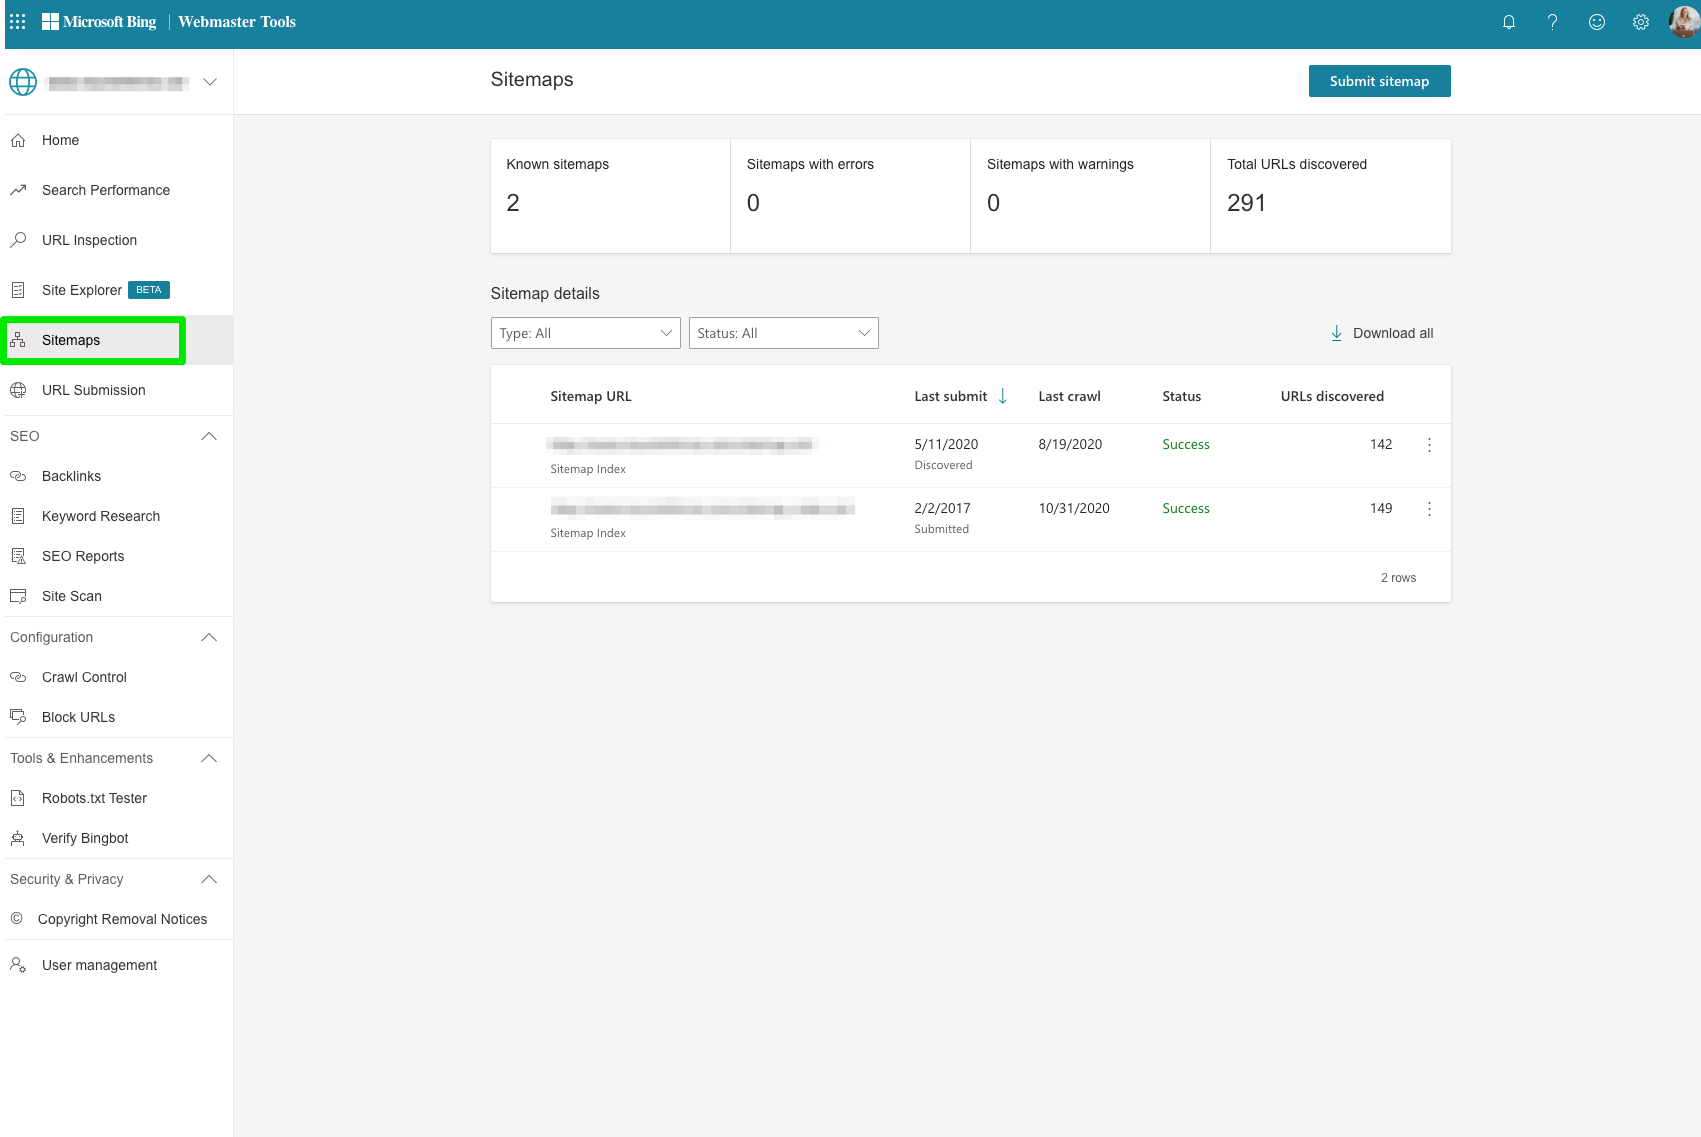Select the URL Inspection magnifier icon
Screen dimensions: 1701x1137
(18, 240)
